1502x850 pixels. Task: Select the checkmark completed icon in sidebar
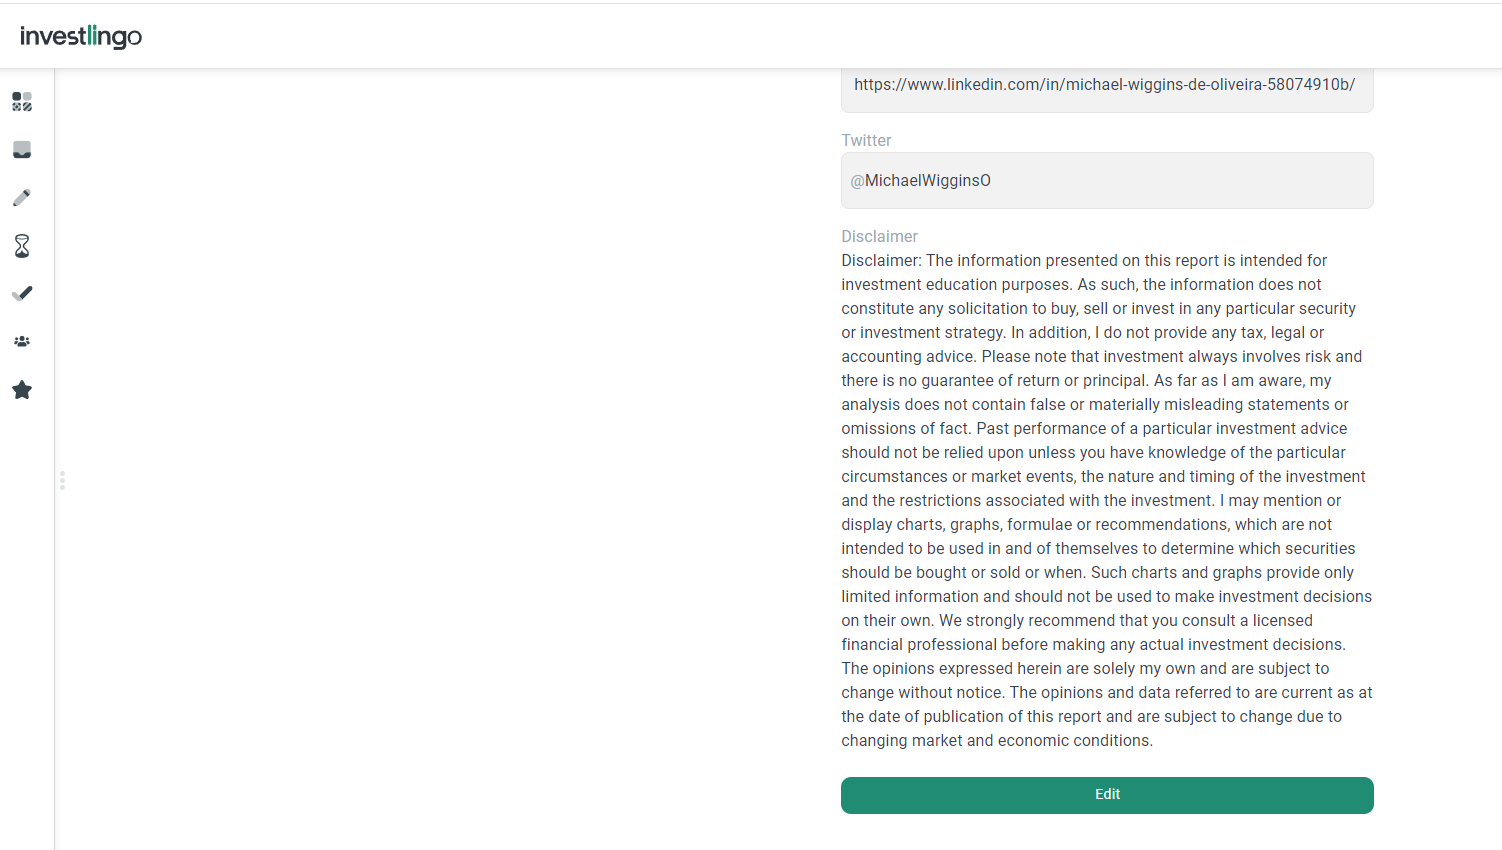click(22, 293)
